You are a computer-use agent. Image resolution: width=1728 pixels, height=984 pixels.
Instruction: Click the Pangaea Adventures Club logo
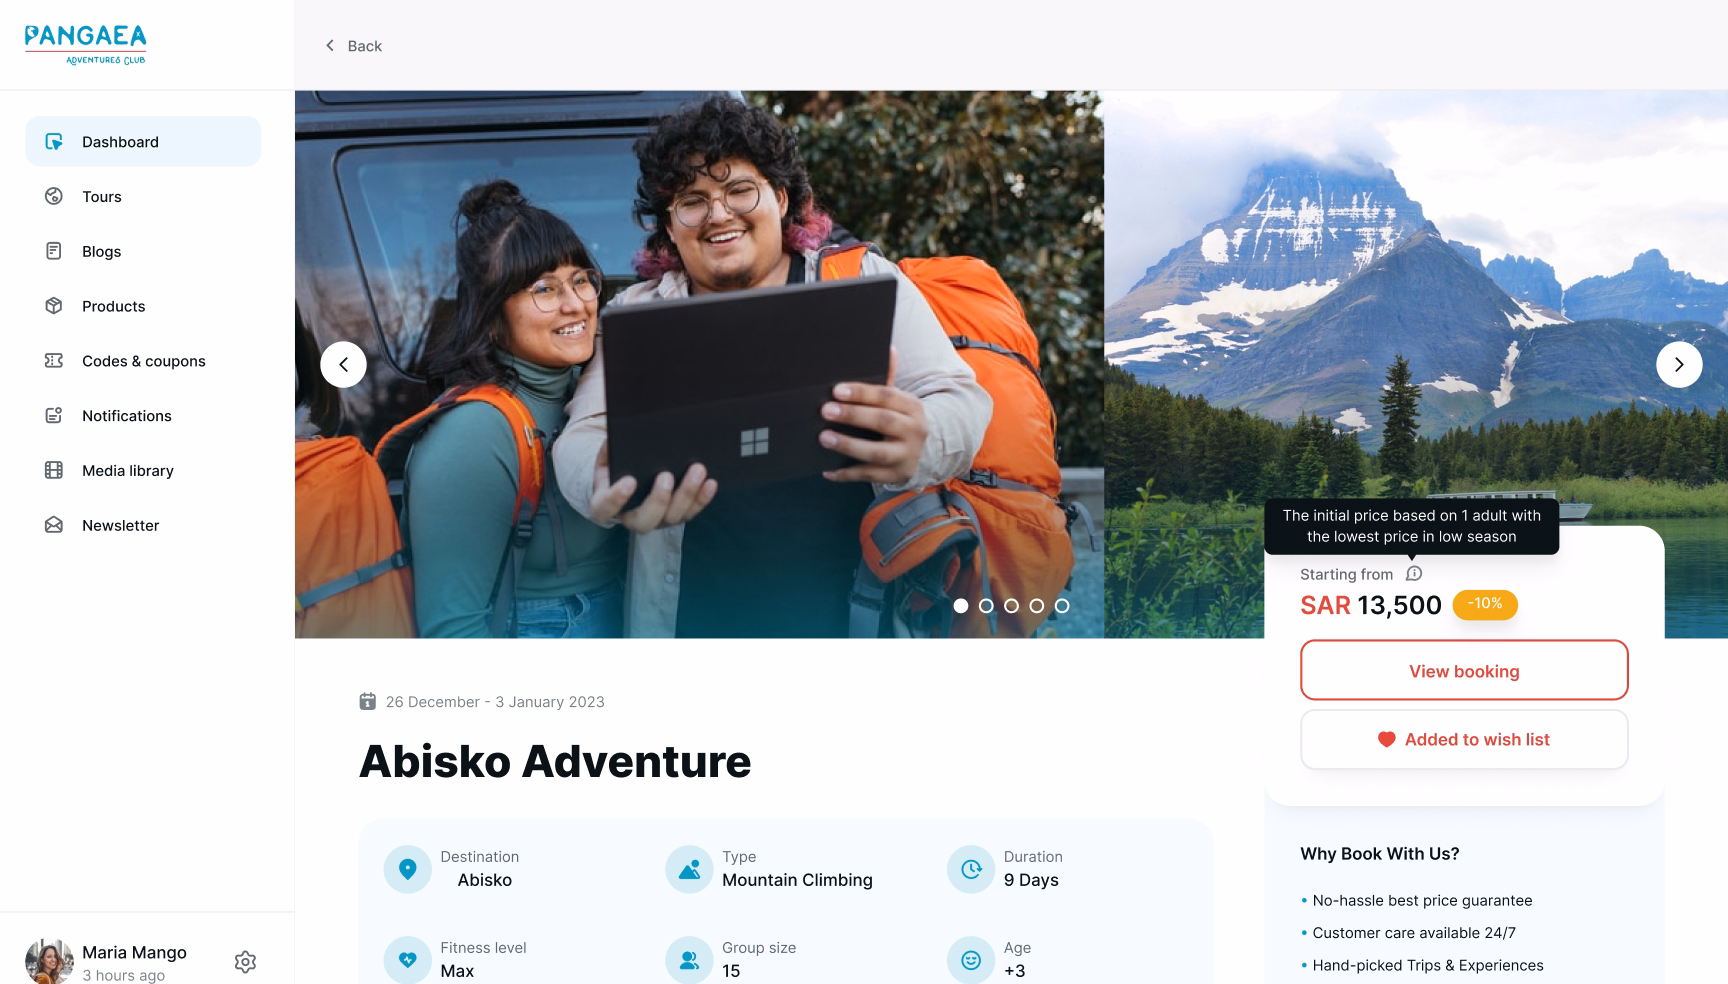tap(86, 45)
